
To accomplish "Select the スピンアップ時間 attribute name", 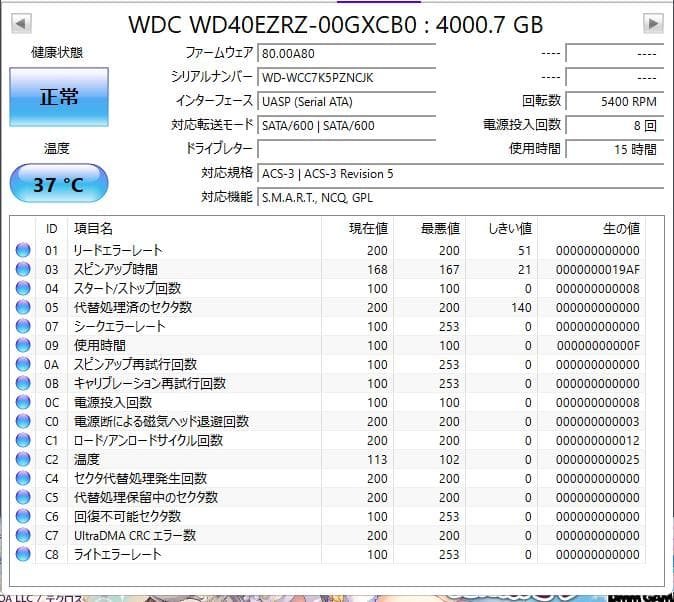I will pyautogui.click(x=116, y=269).
